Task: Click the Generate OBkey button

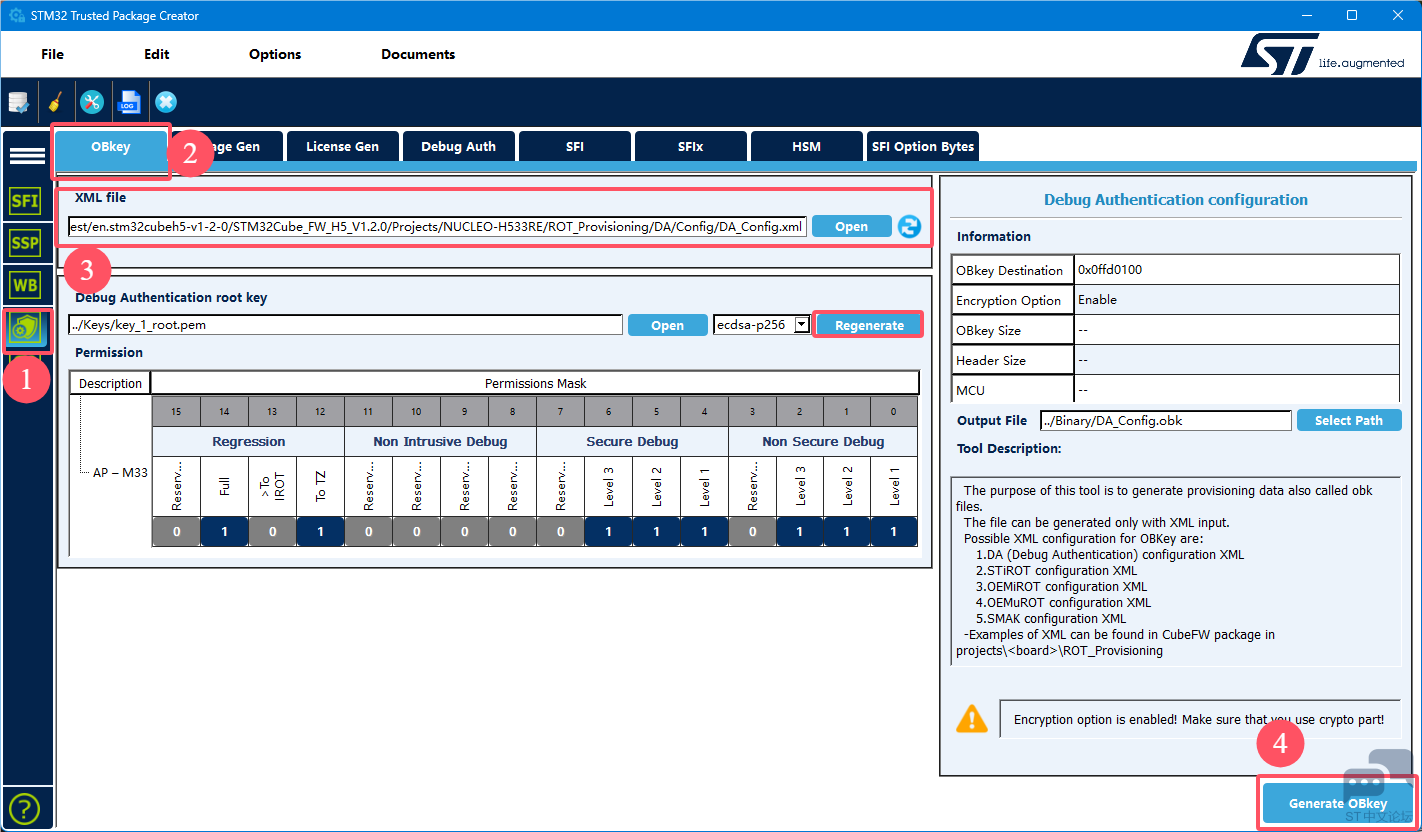Action: 1337,803
